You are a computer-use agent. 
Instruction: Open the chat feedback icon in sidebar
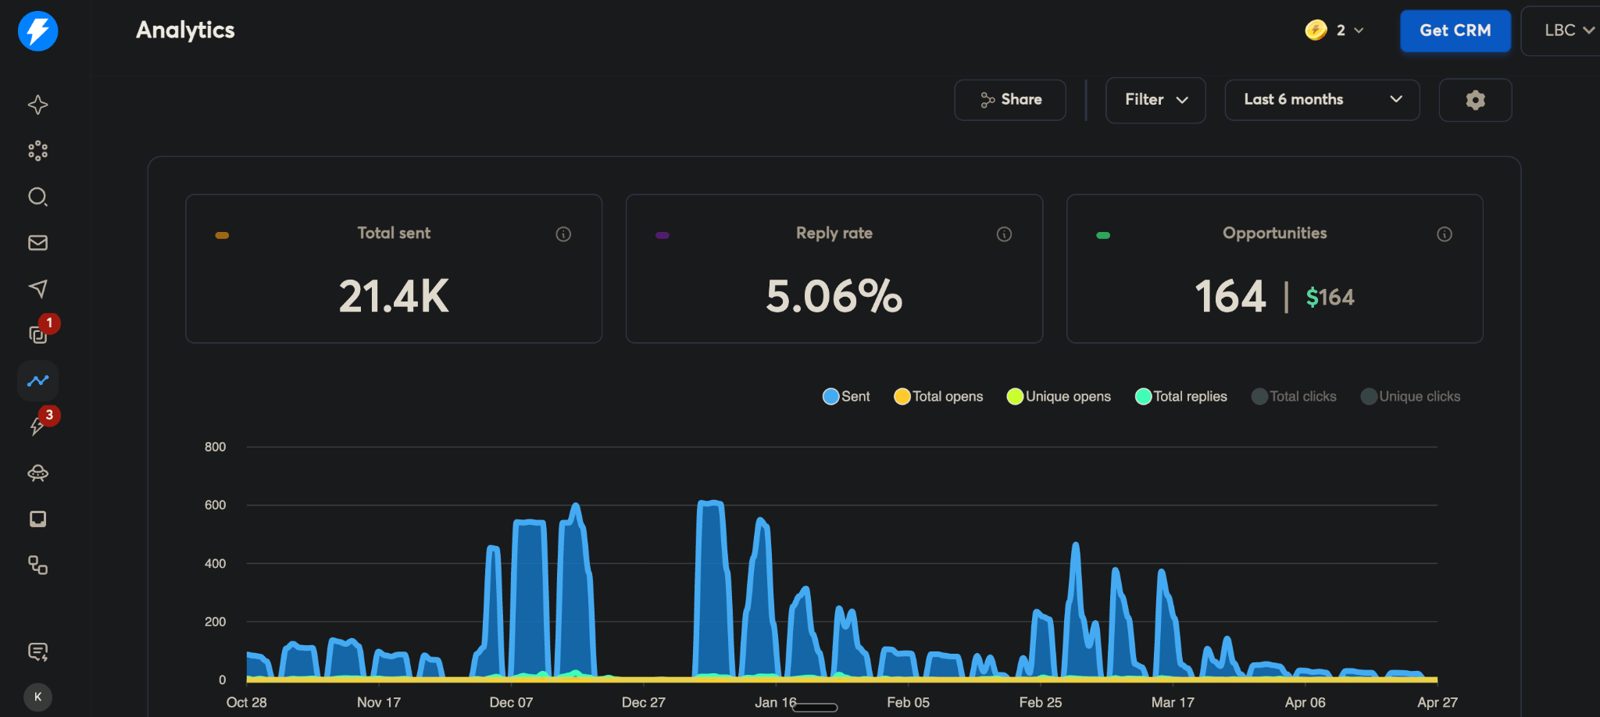point(38,652)
